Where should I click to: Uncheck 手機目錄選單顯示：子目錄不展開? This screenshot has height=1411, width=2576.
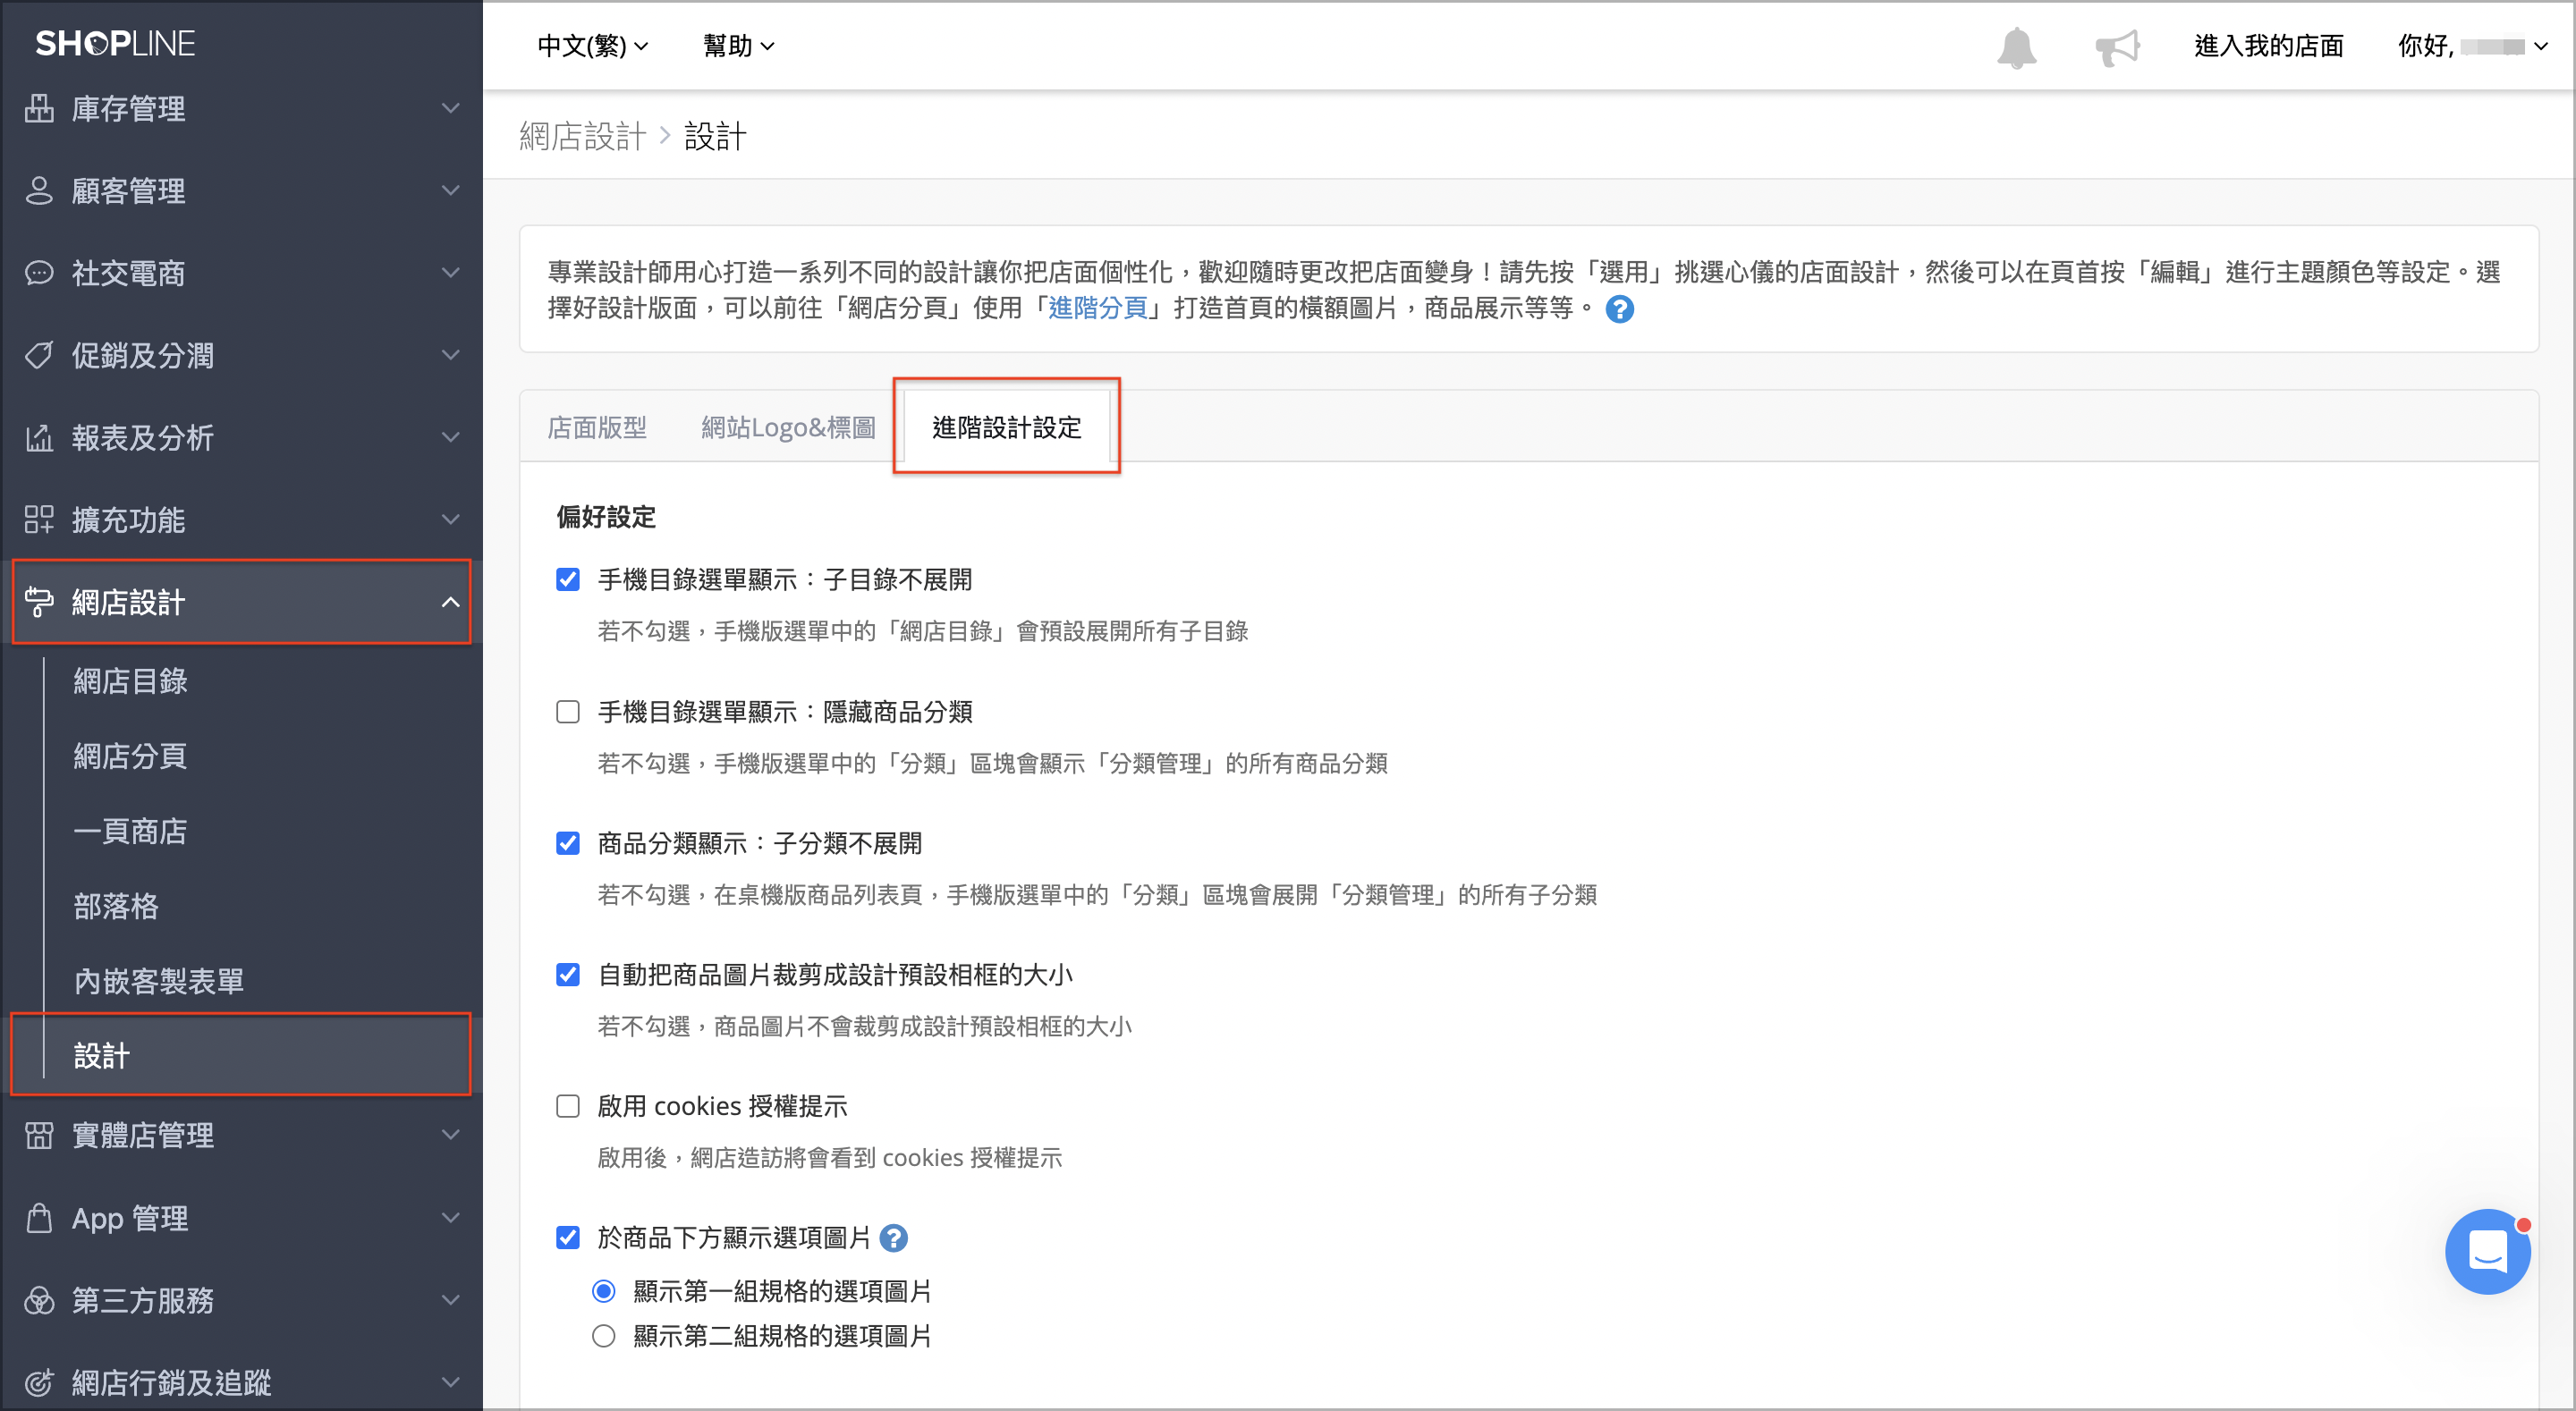click(568, 579)
